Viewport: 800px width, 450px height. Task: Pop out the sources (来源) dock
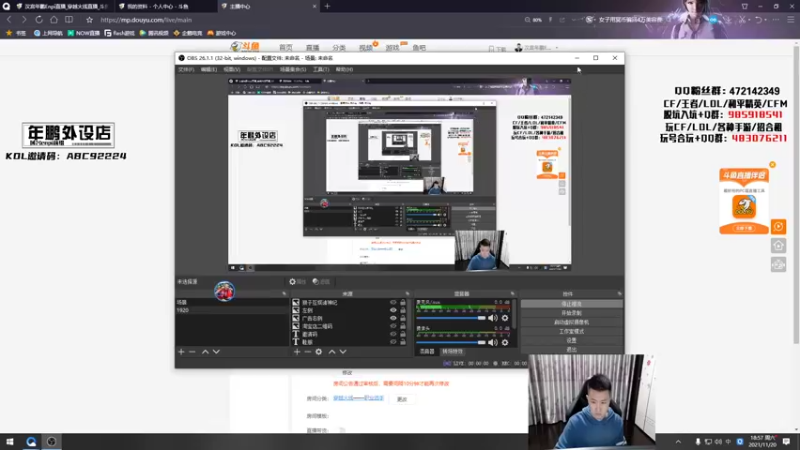click(407, 294)
